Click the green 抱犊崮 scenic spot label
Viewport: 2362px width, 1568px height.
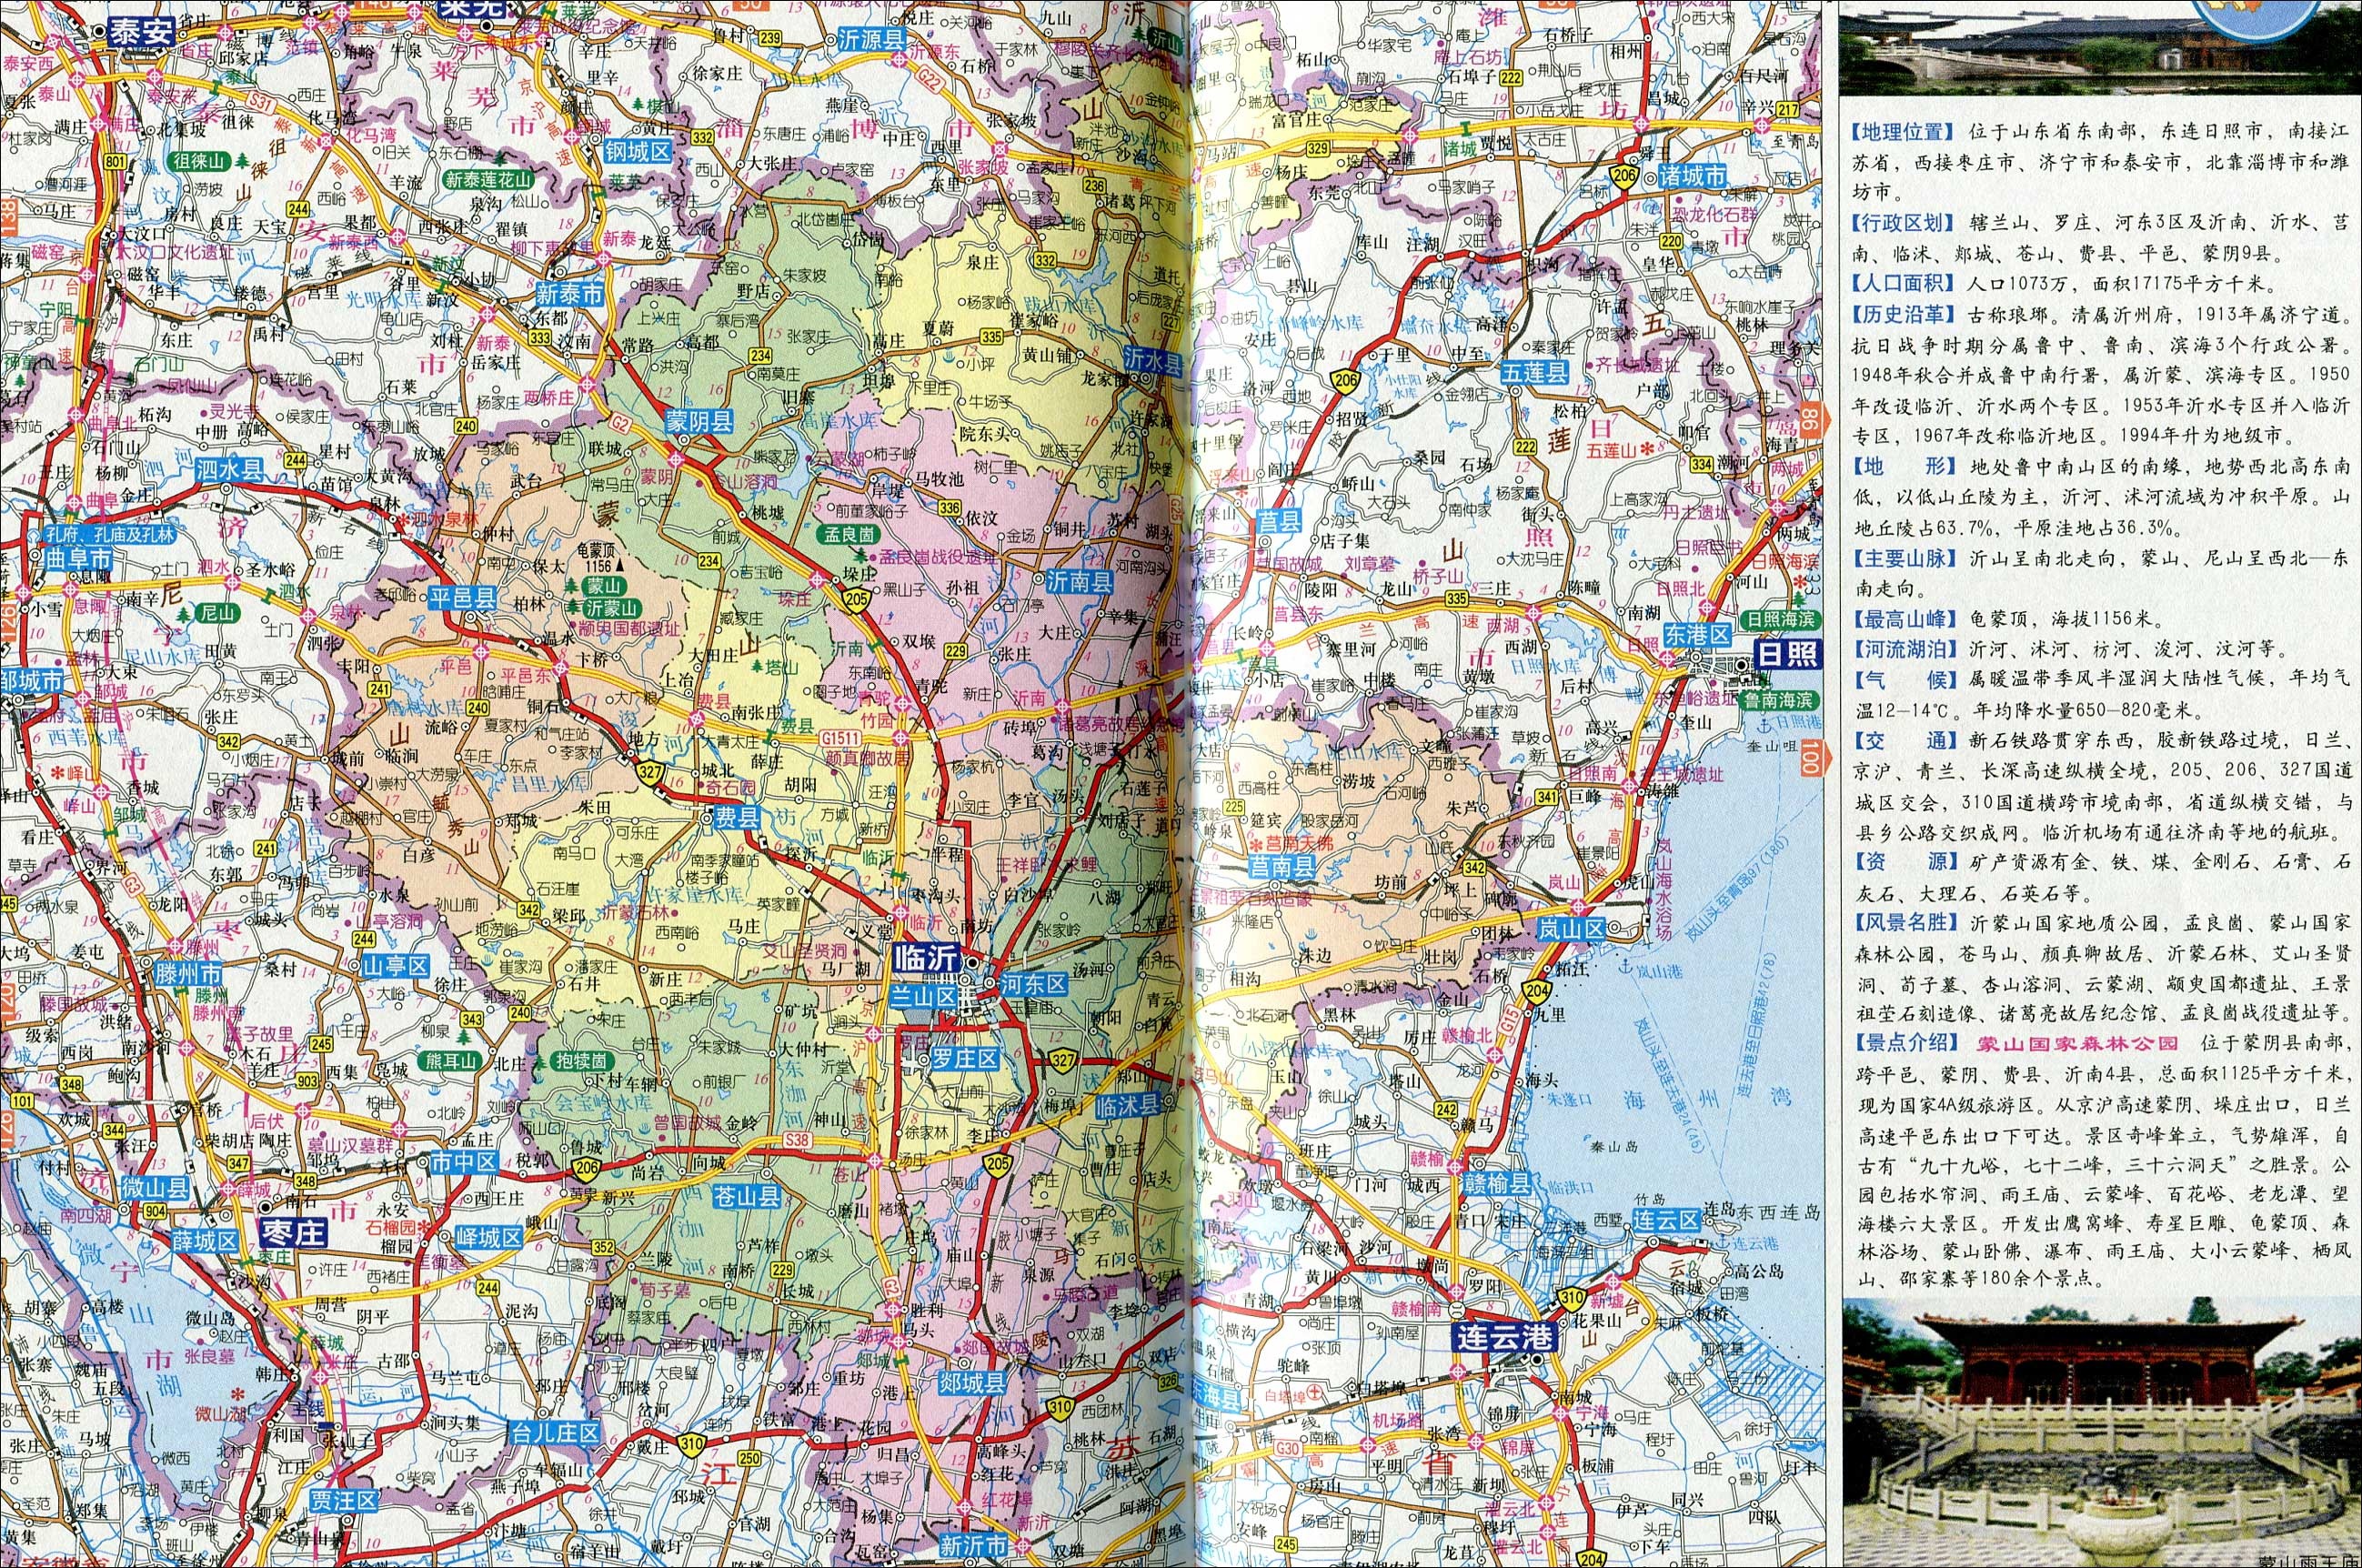tap(581, 1061)
